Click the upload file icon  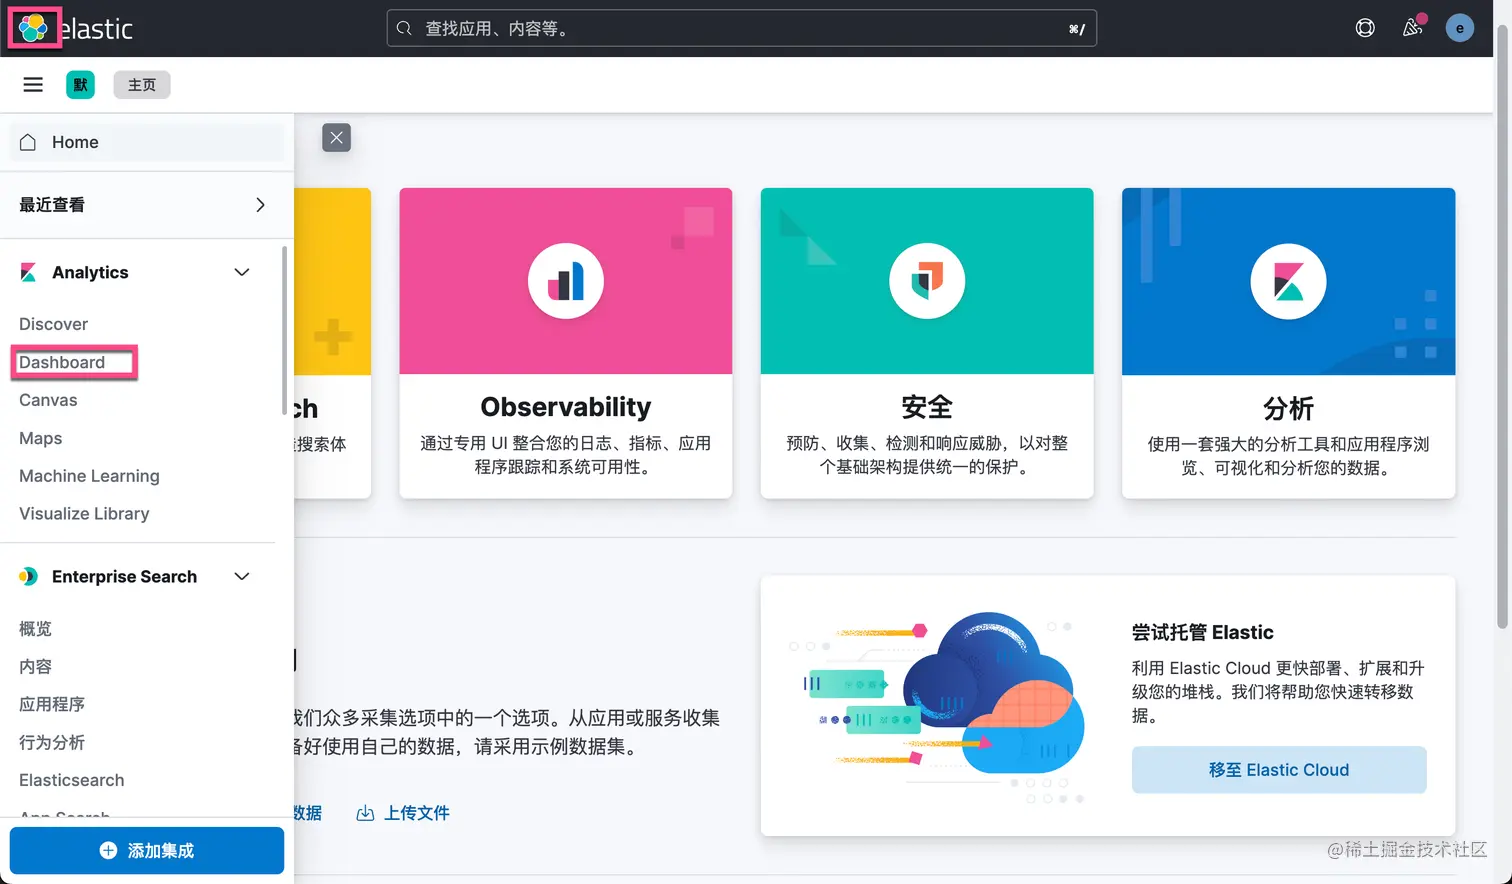point(365,813)
